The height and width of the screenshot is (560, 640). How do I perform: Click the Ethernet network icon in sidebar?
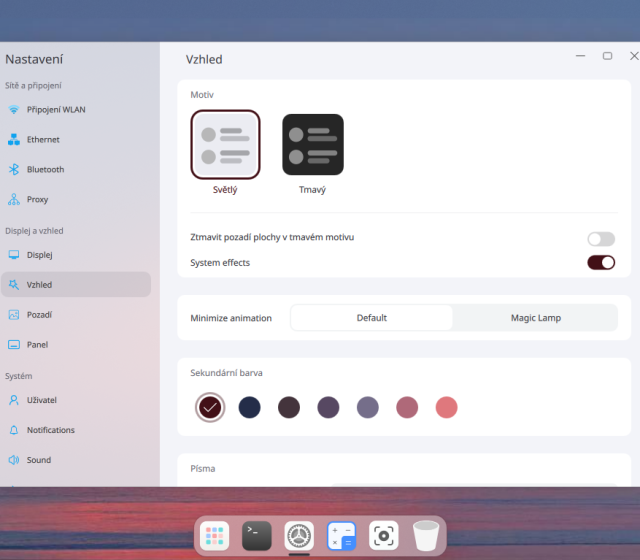pyautogui.click(x=14, y=140)
